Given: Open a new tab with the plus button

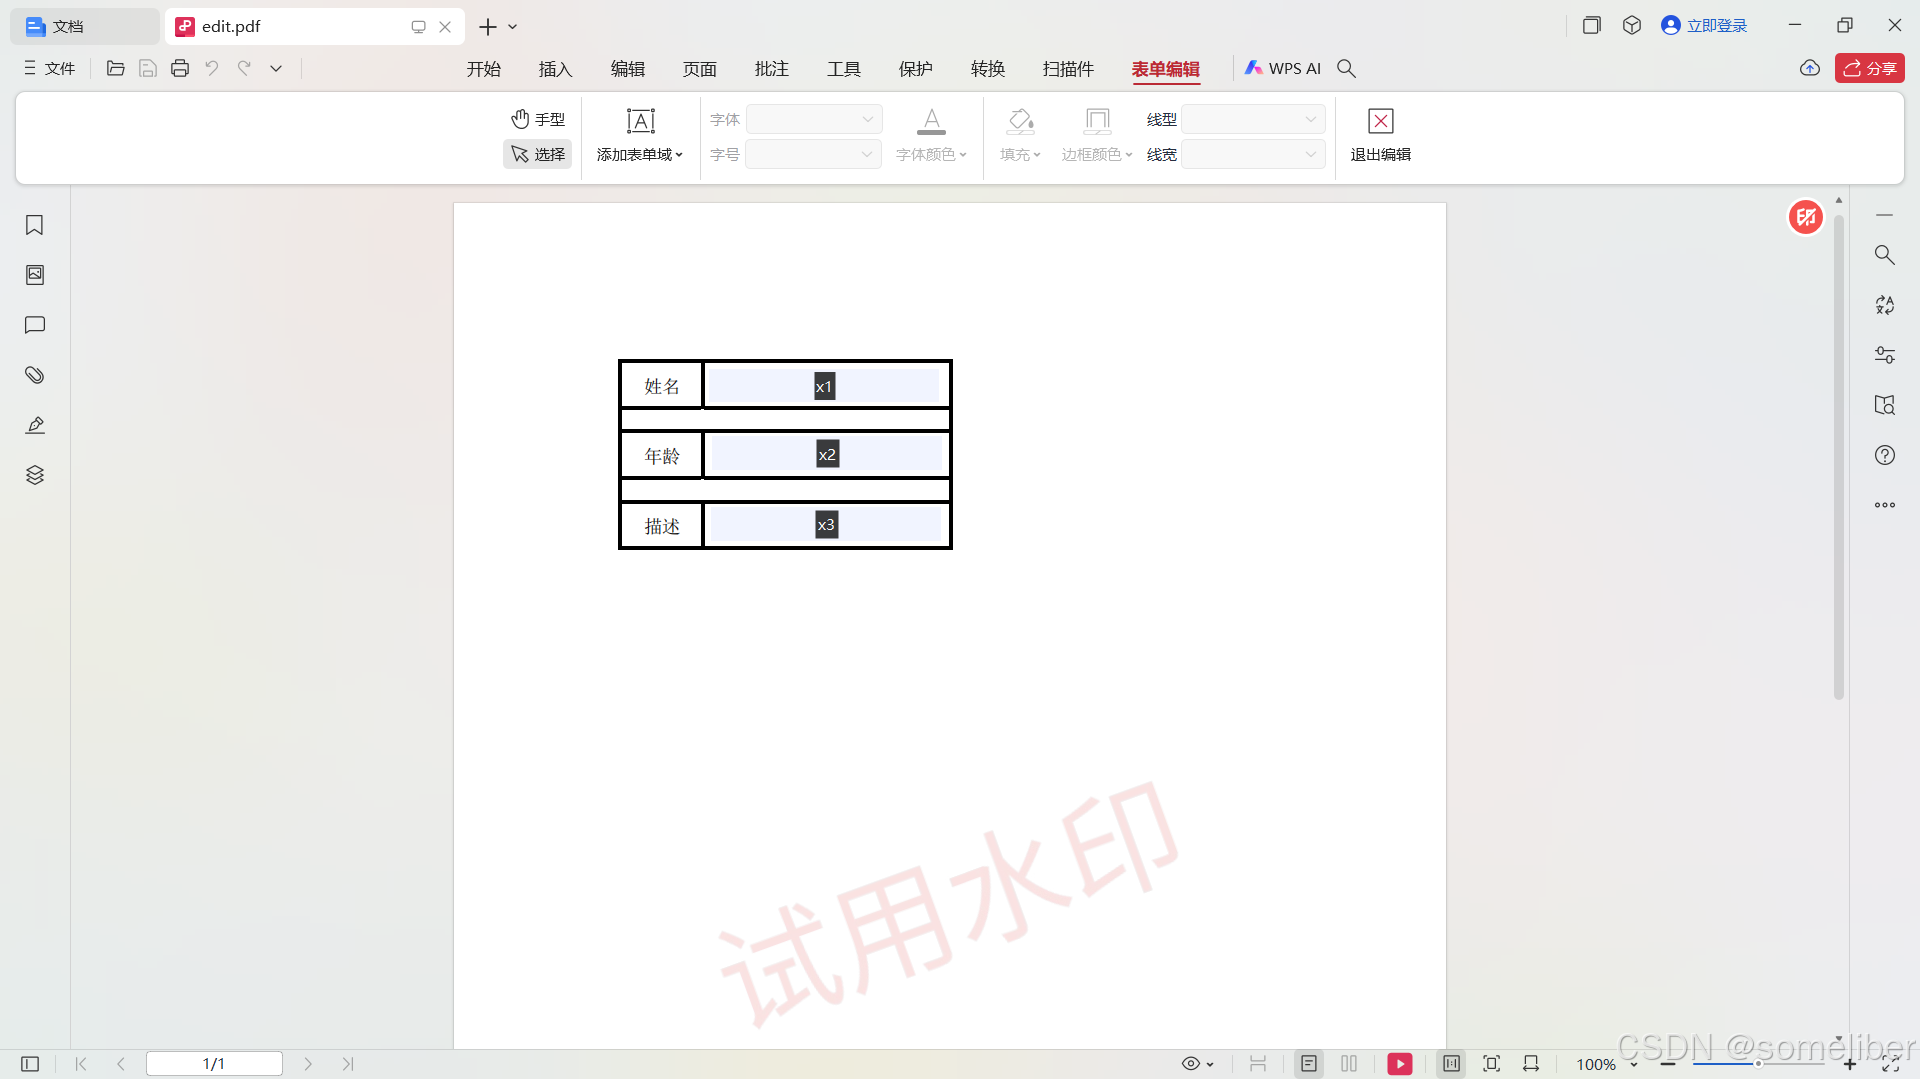Looking at the screenshot, I should (488, 26).
